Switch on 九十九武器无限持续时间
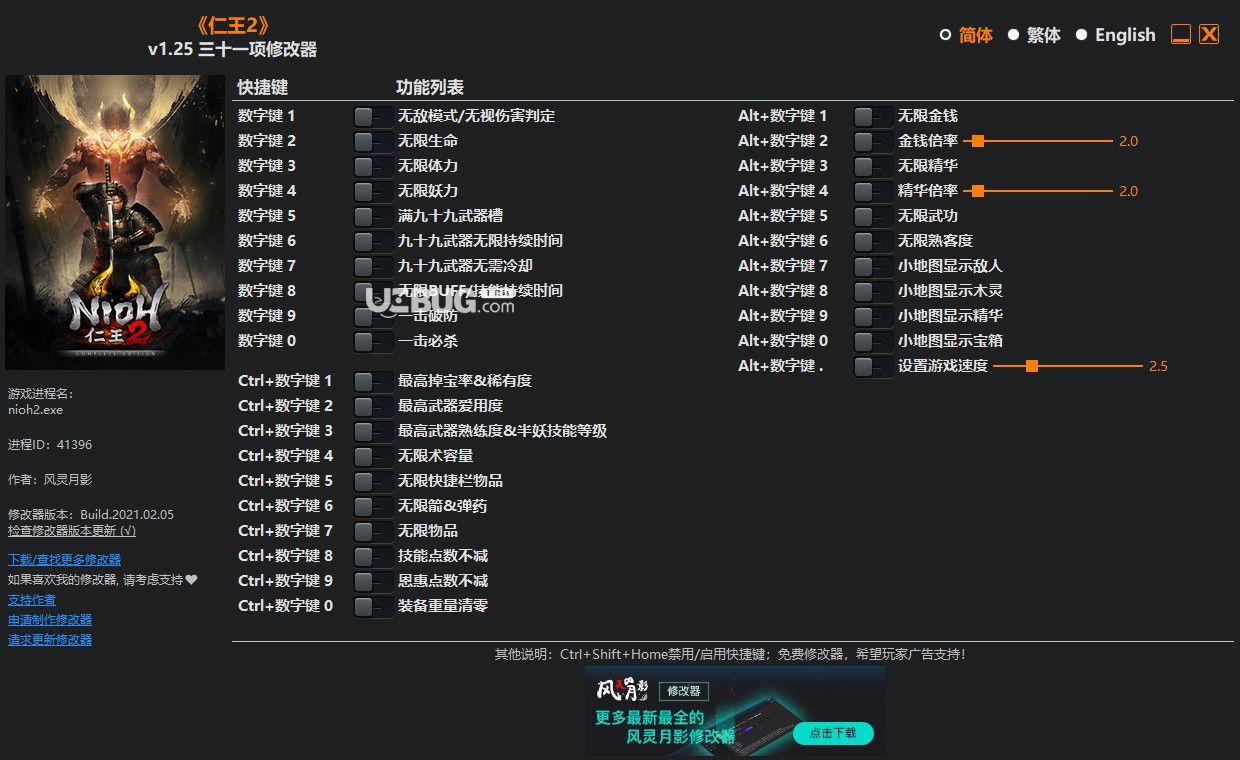Screen dimensions: 1240x760 point(373,241)
